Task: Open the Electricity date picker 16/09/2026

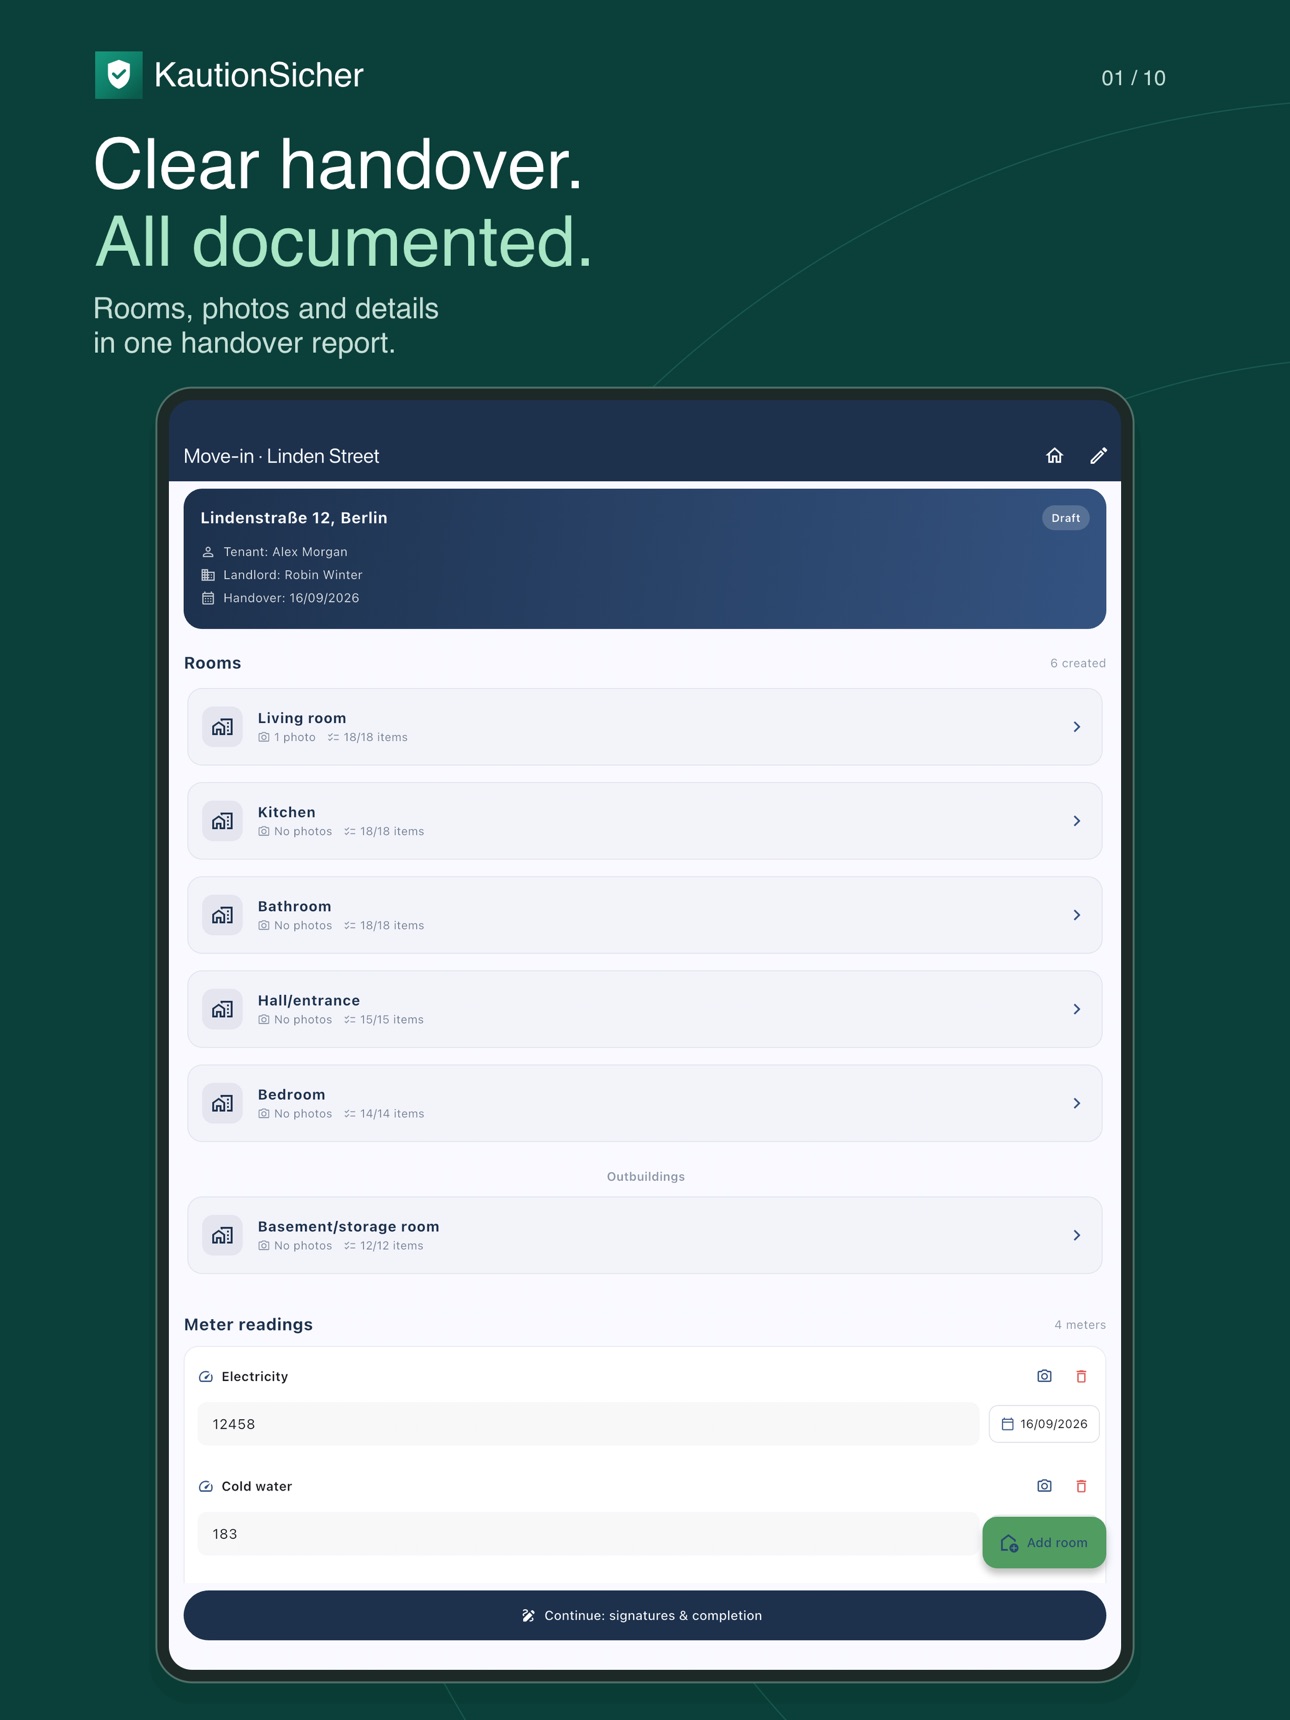Action: click(x=1044, y=1424)
